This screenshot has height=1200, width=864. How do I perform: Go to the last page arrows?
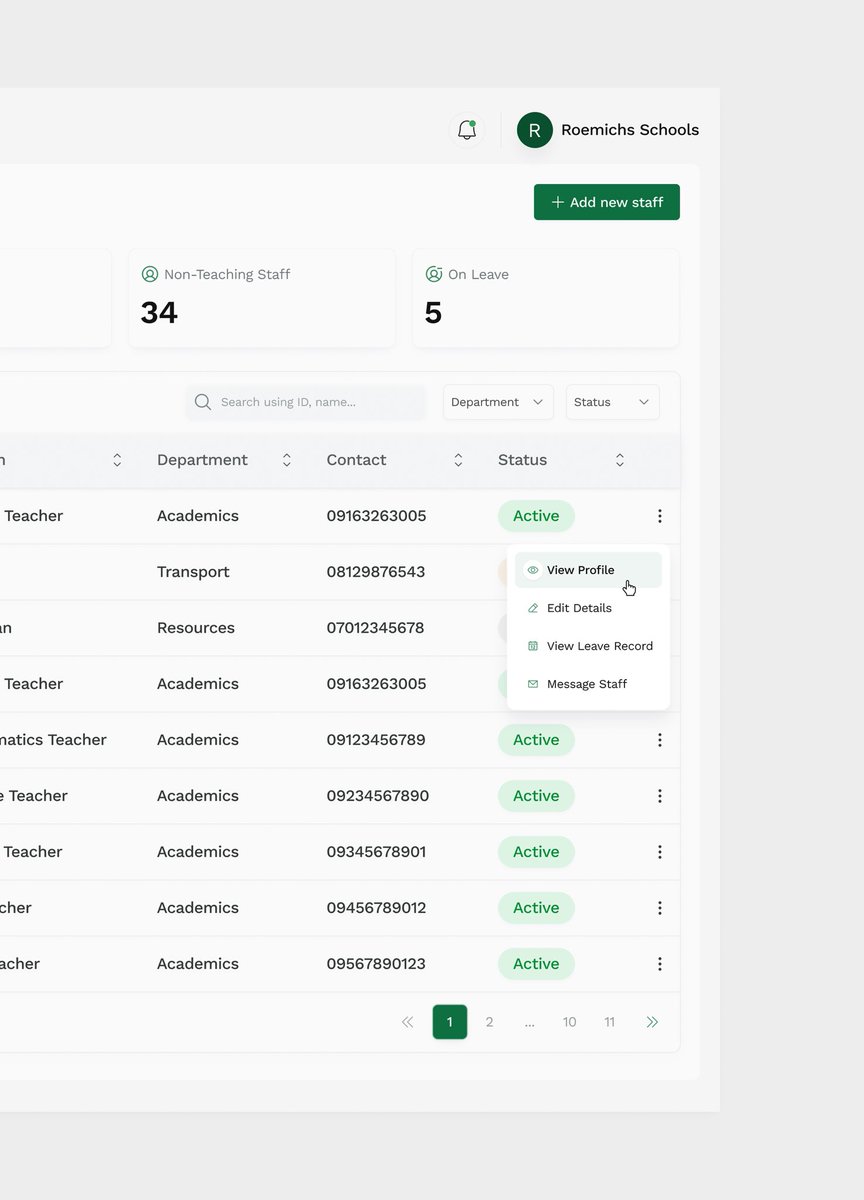[x=652, y=1022]
